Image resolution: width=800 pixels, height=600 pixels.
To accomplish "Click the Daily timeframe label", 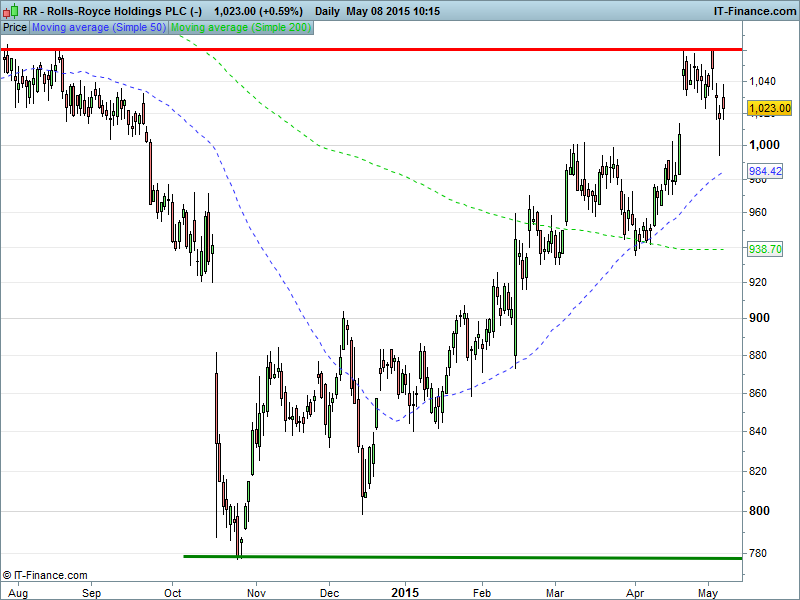I will click(x=327, y=11).
